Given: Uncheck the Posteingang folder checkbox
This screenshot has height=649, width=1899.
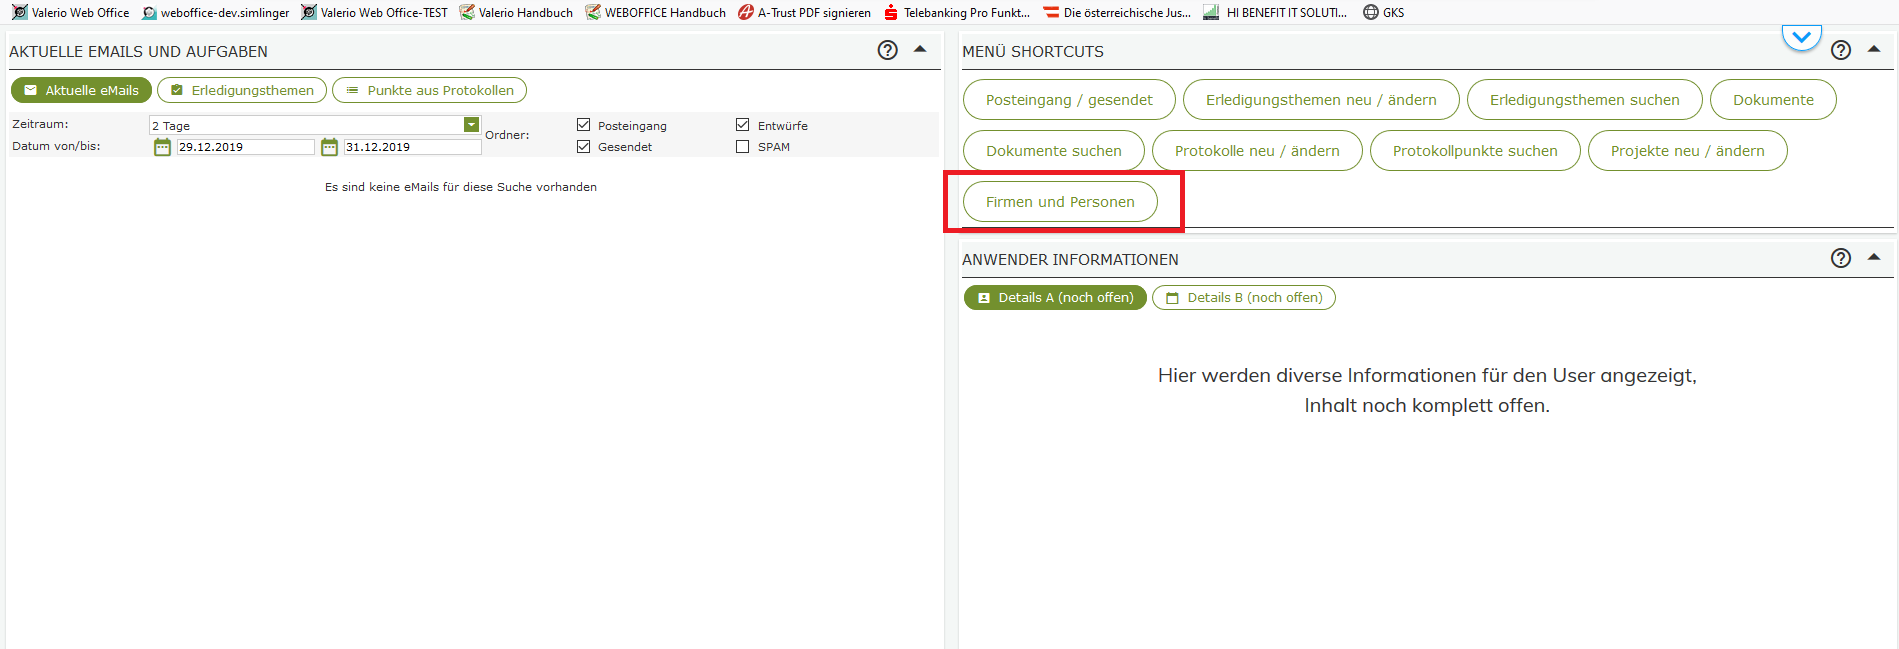Looking at the screenshot, I should (x=584, y=125).
